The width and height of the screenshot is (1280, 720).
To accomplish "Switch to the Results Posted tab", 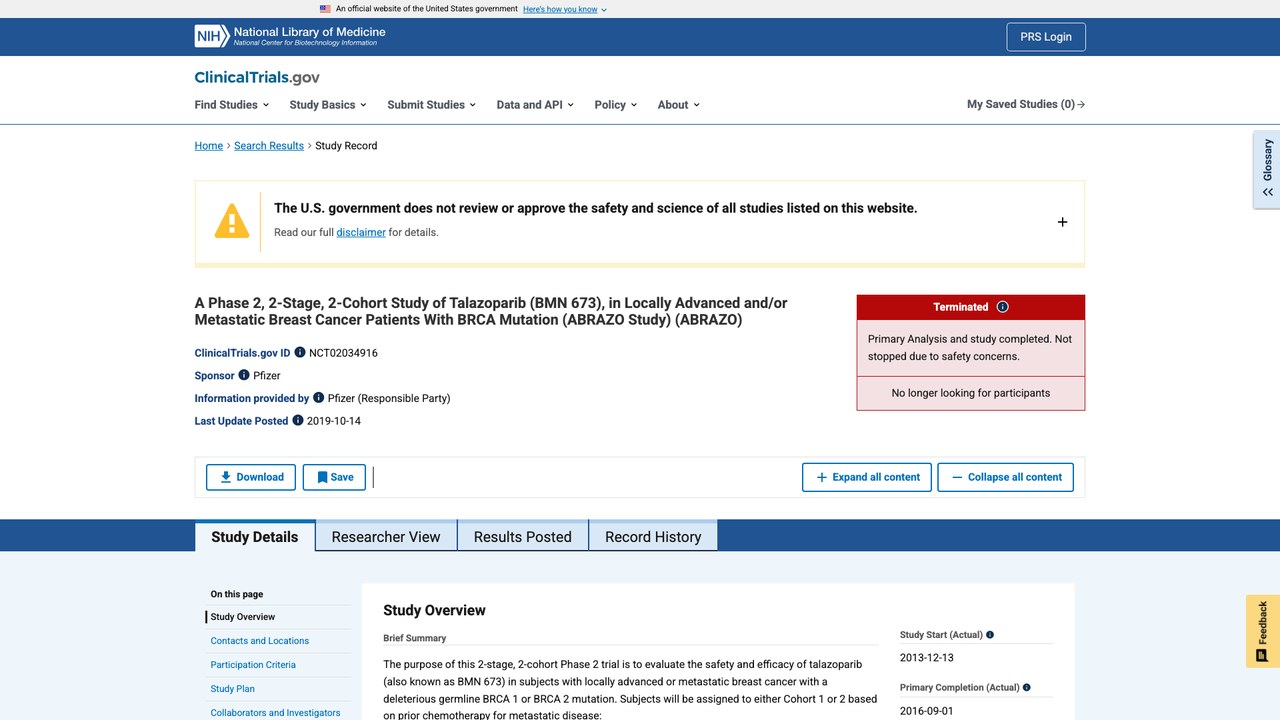I will [x=523, y=536].
